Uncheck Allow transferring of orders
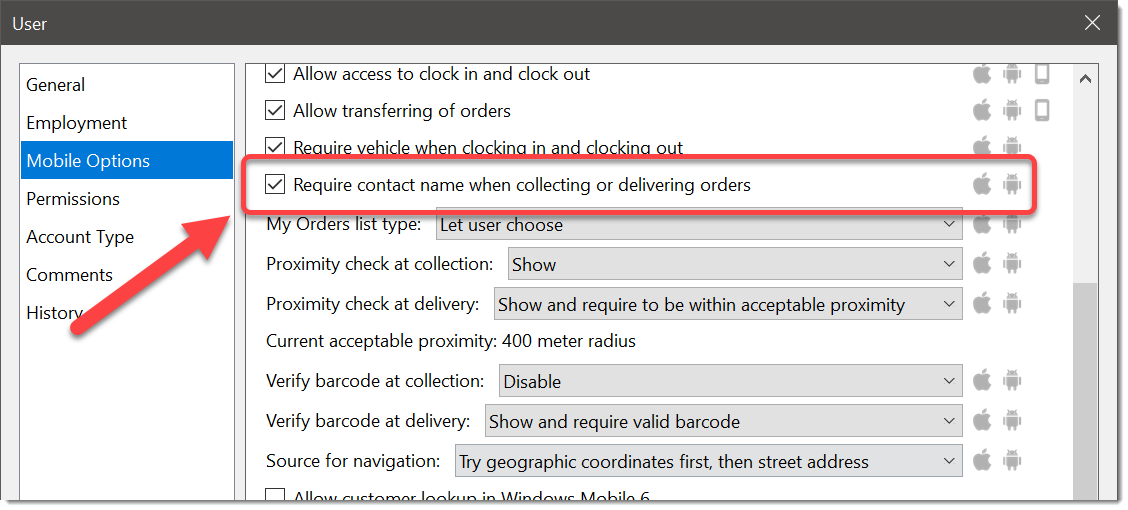Screen dimensions: 1128x510 (x=275, y=111)
